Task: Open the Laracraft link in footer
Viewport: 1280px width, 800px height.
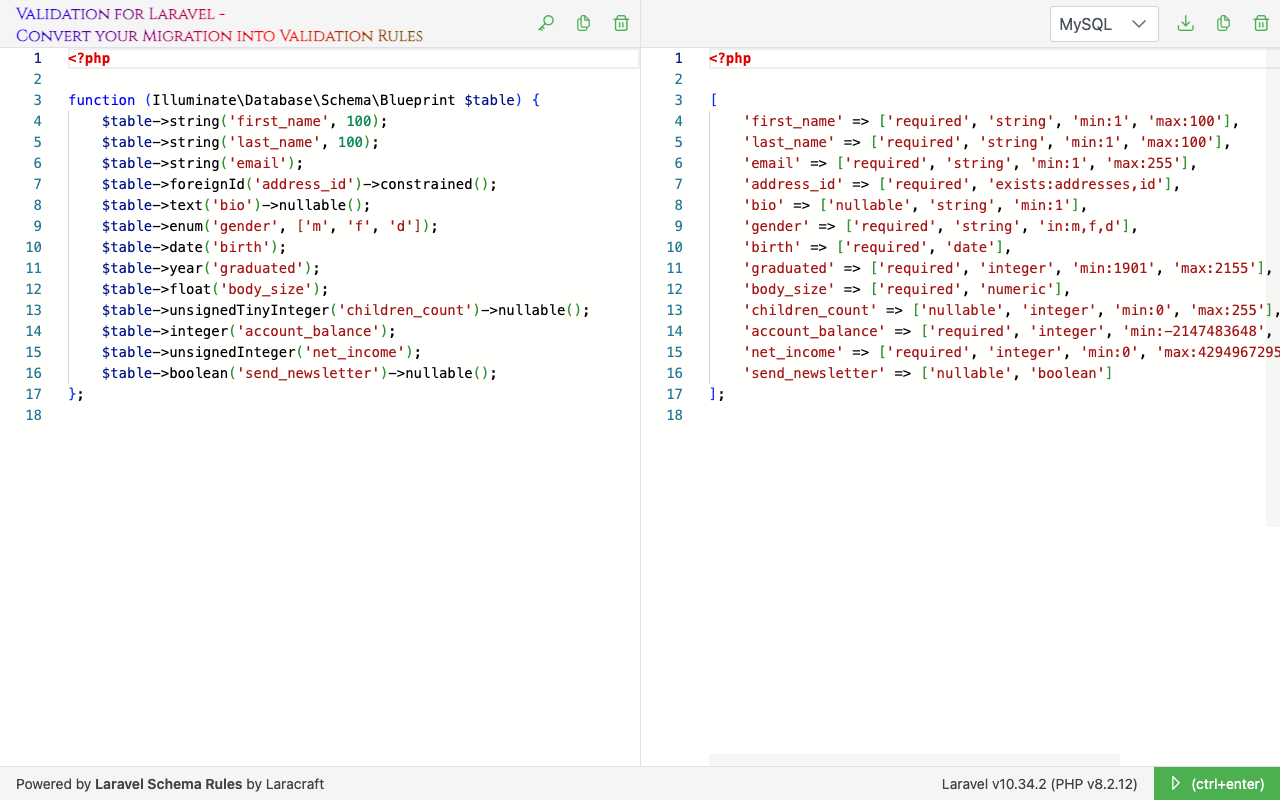Action: [295, 784]
